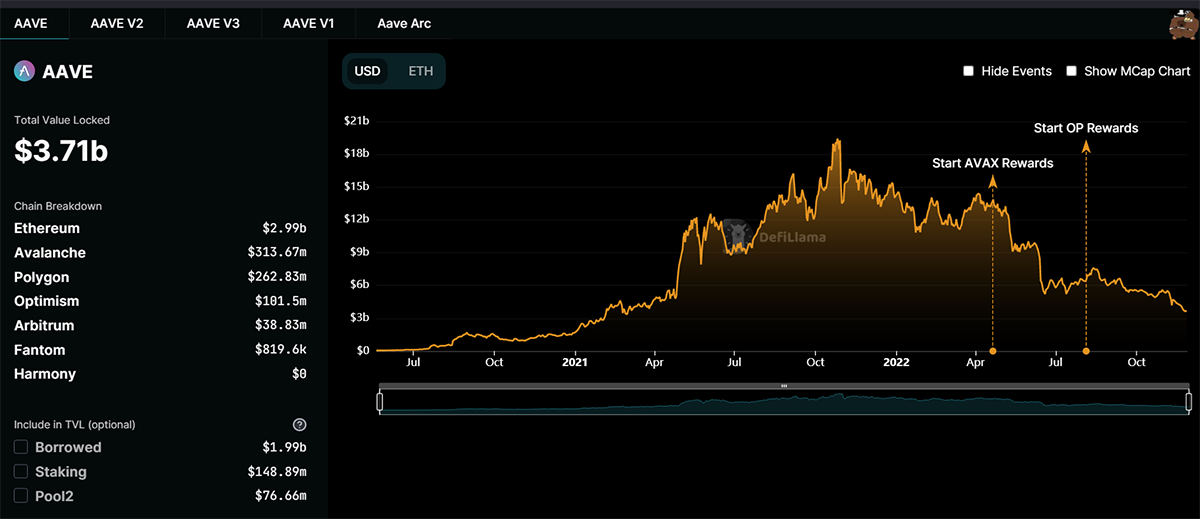1200x519 pixels.
Task: Click the Polygon chain label
Action: (42, 277)
